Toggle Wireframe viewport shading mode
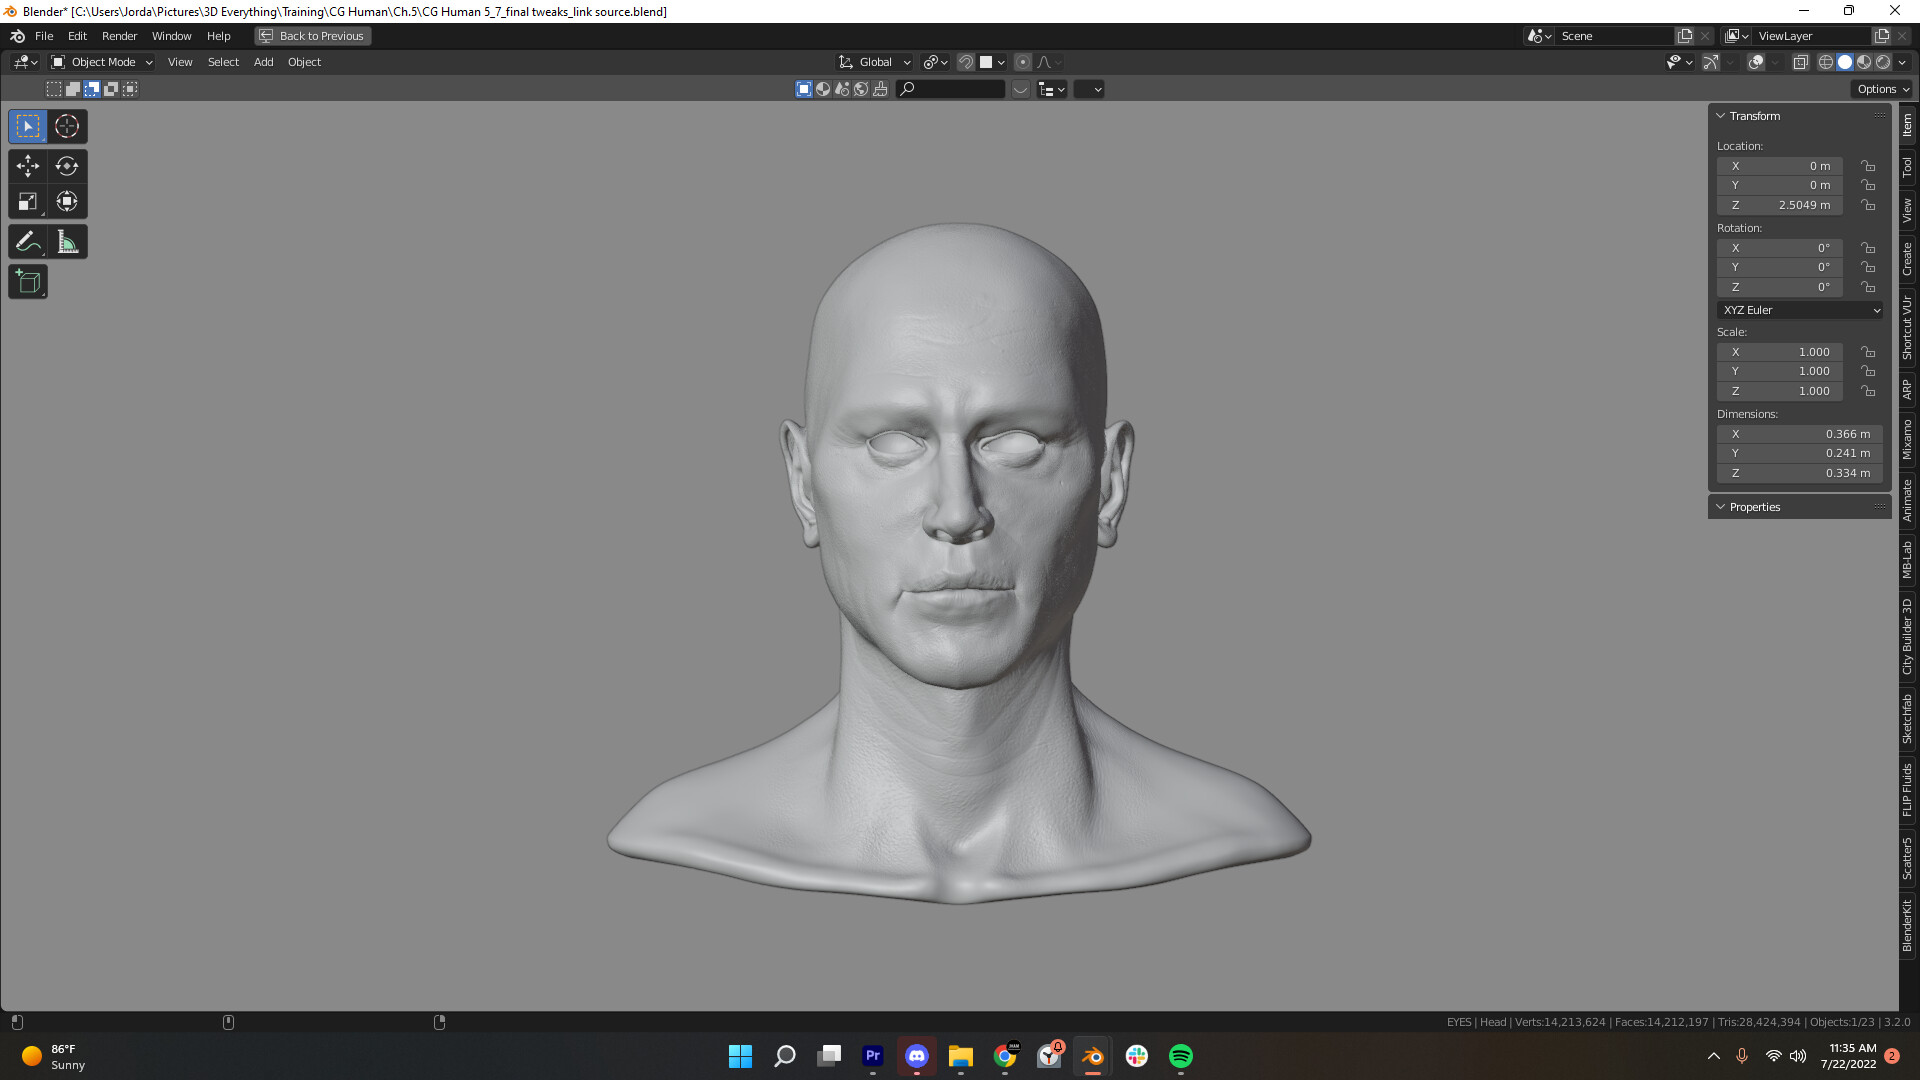1920x1080 pixels. tap(1825, 62)
